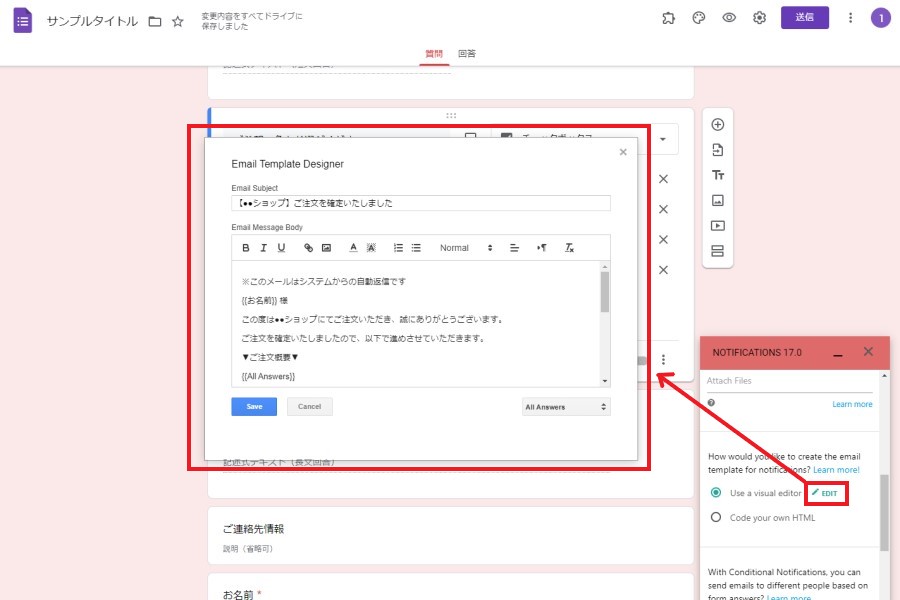
Task: Open the Normal text style dropdown
Action: pos(466,248)
